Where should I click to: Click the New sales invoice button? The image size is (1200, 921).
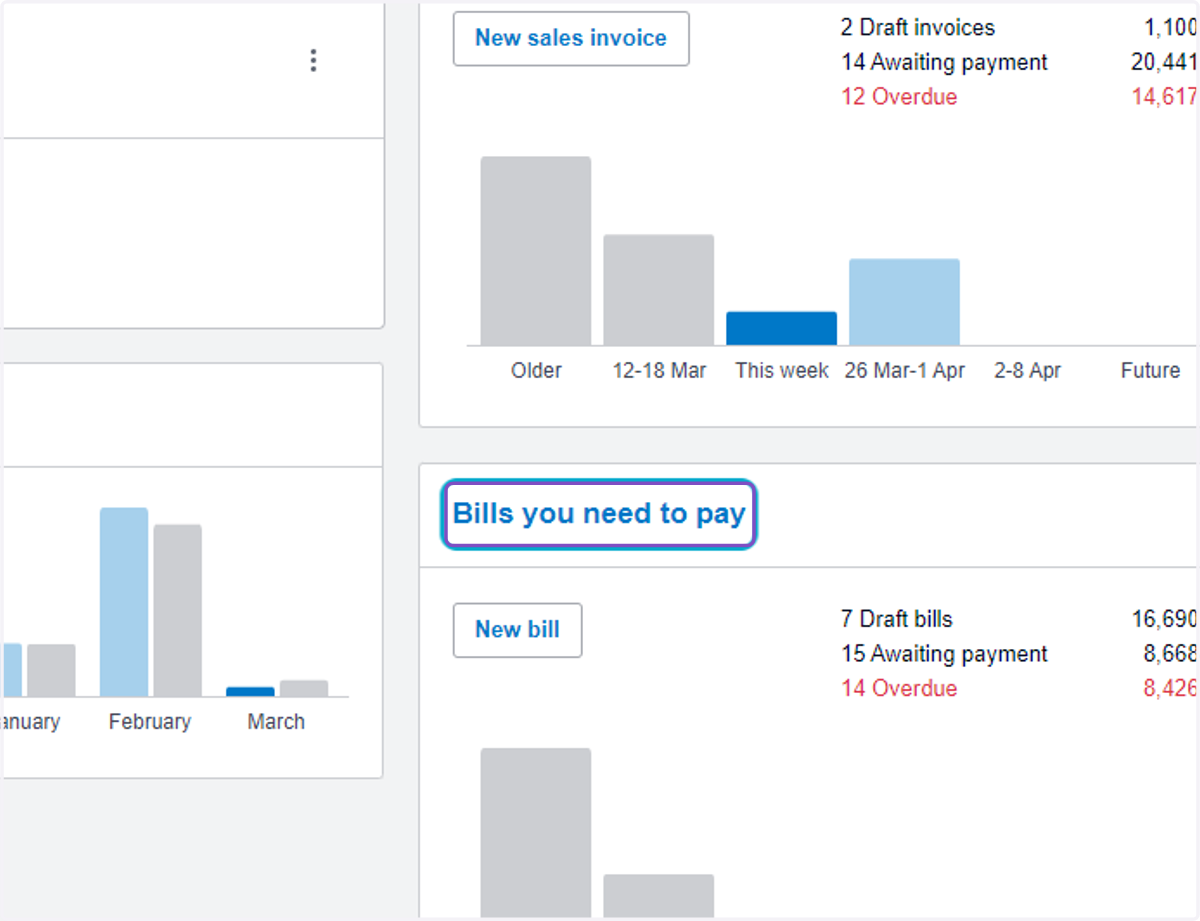pos(571,39)
